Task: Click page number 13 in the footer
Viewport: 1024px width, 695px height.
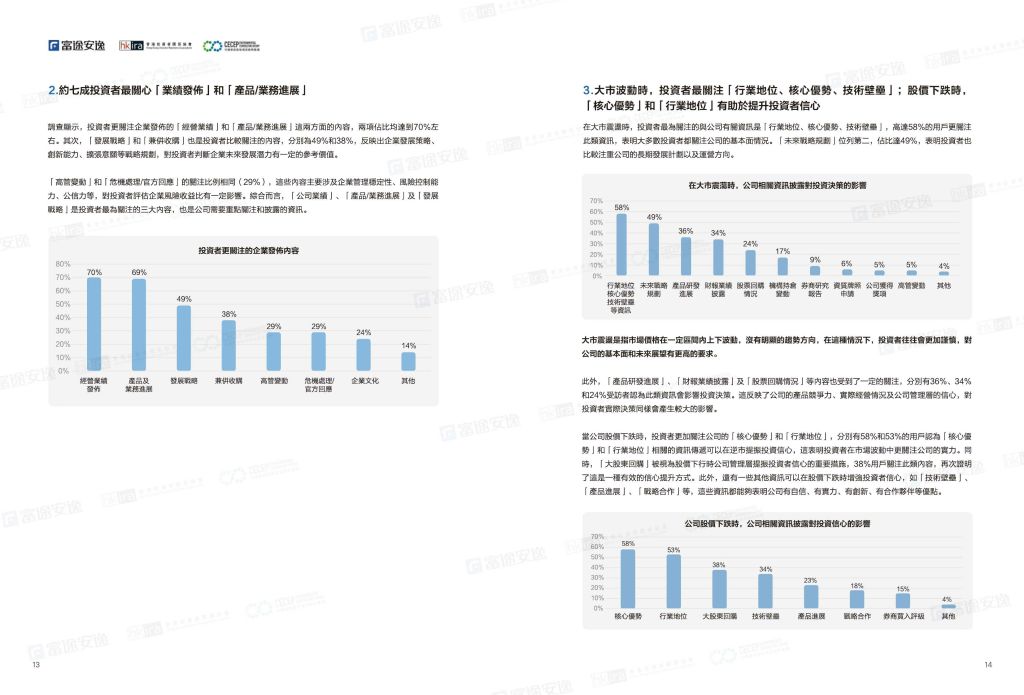Action: pyautogui.click(x=36, y=664)
